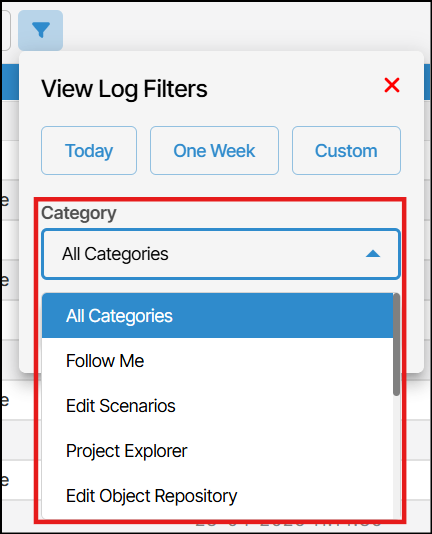The image size is (432, 534).
Task: Open the Category combo box field
Action: click(x=221, y=254)
